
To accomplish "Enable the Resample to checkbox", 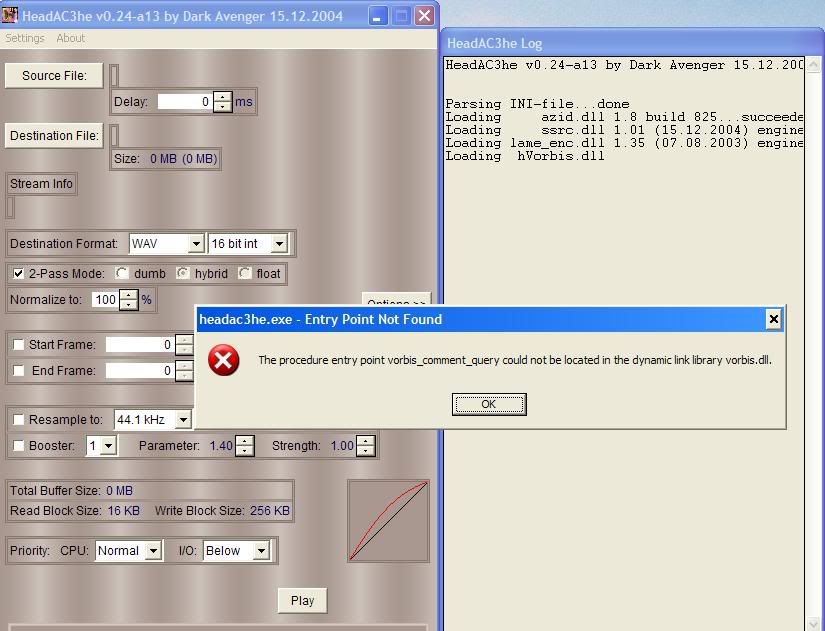I will click(18, 419).
